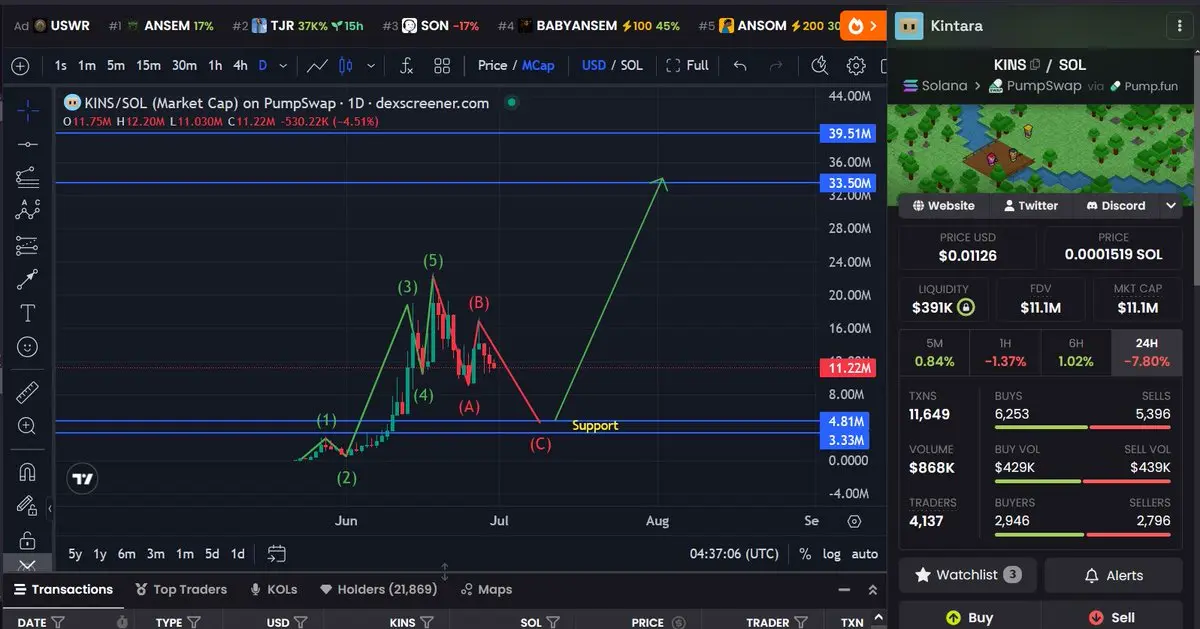This screenshot has height=629, width=1200.
Task: Open the forecasting and projection tools
Action: tap(27, 245)
